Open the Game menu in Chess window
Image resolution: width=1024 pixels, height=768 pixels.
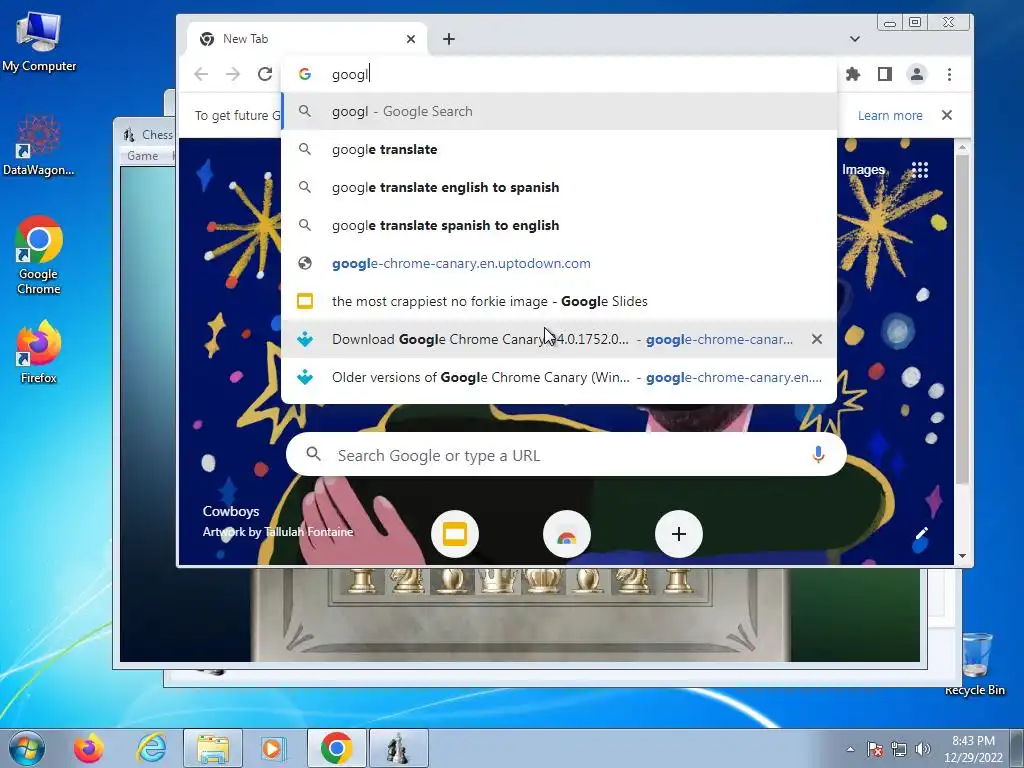coord(142,156)
